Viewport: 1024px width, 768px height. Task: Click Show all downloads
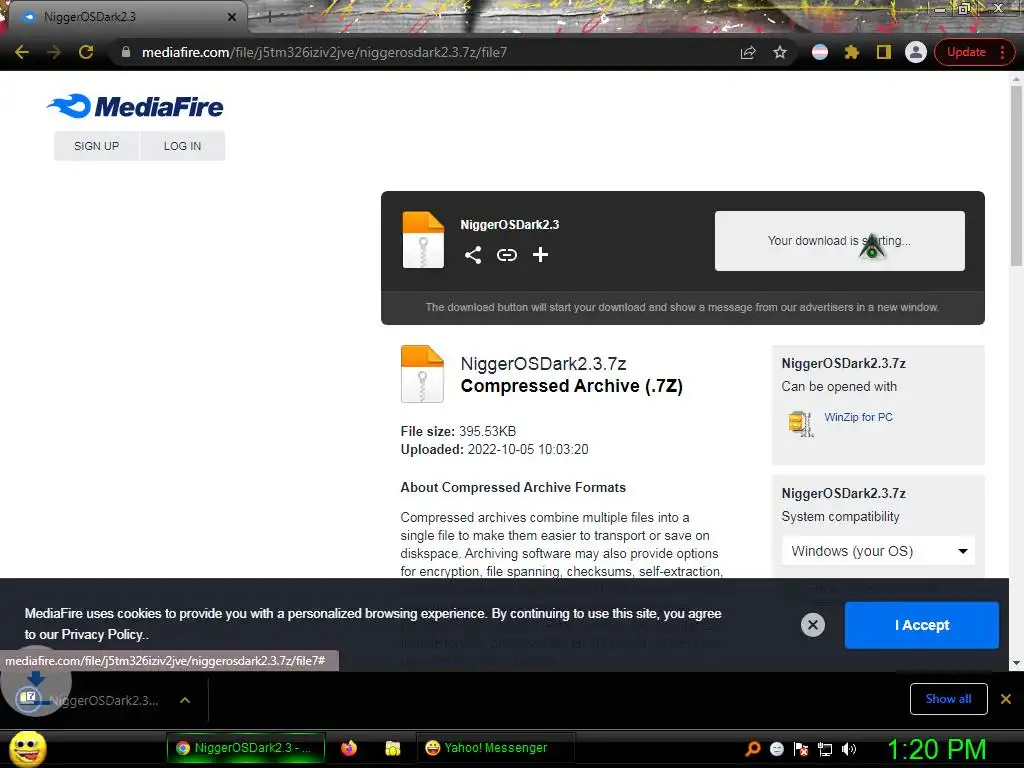tap(948, 699)
